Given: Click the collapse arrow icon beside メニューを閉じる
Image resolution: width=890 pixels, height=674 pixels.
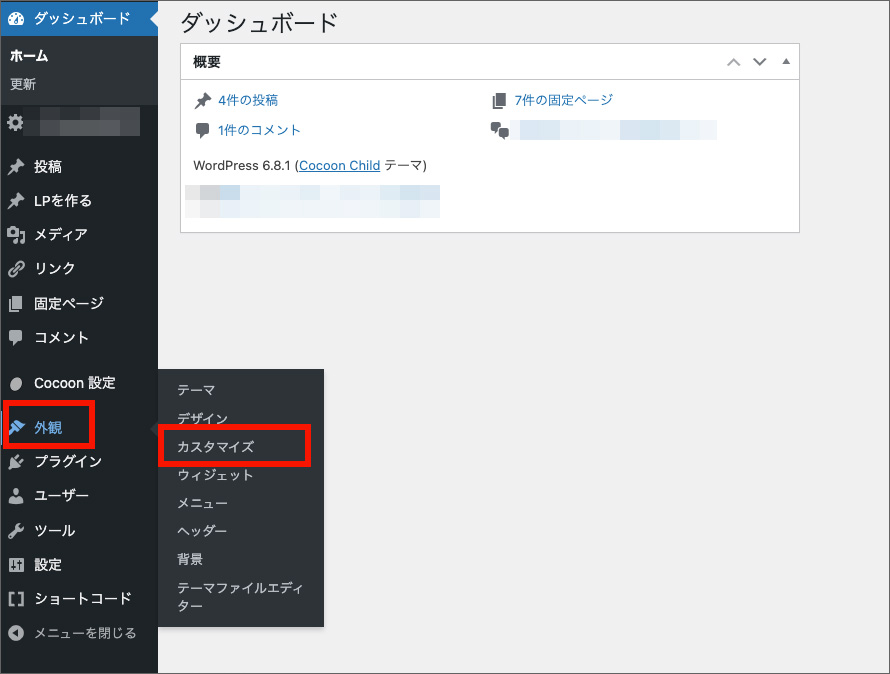Looking at the screenshot, I should (x=16, y=633).
